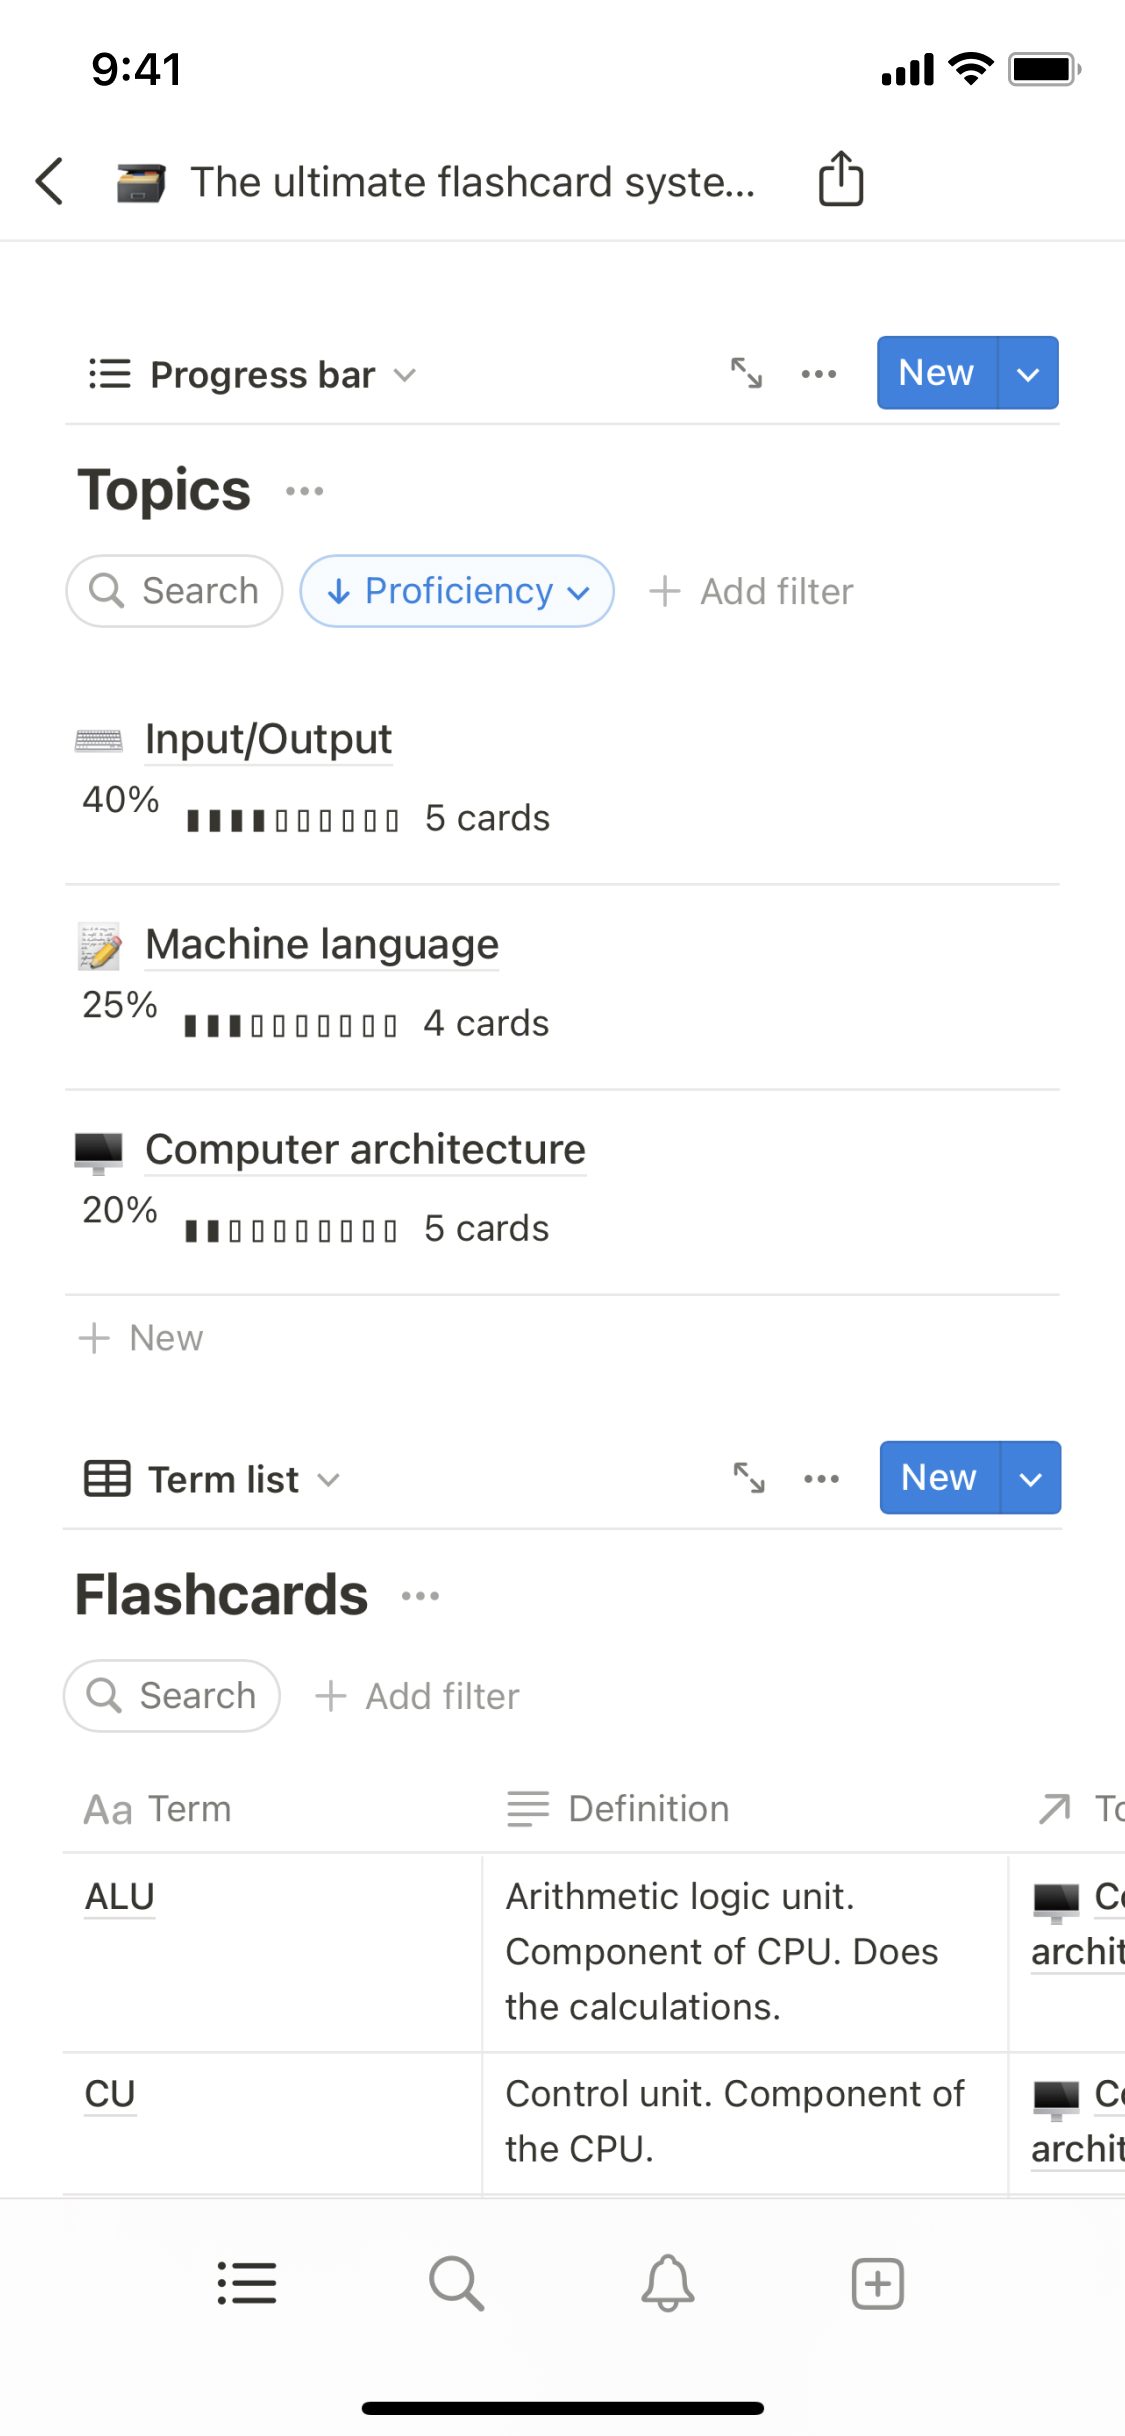The width and height of the screenshot is (1125, 2436).
Task: Expand the Topics New button dropdown arrow
Action: pos(1028,374)
